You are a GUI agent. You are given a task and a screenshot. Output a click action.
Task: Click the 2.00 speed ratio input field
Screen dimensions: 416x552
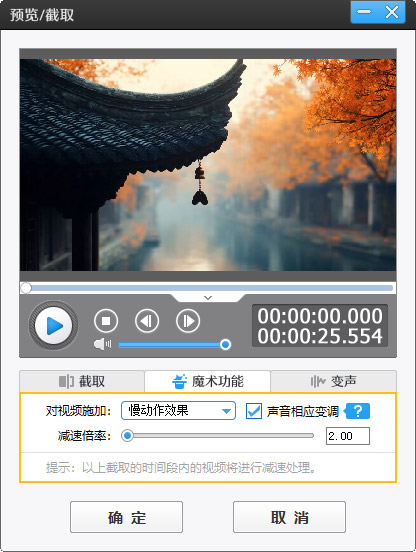point(348,436)
